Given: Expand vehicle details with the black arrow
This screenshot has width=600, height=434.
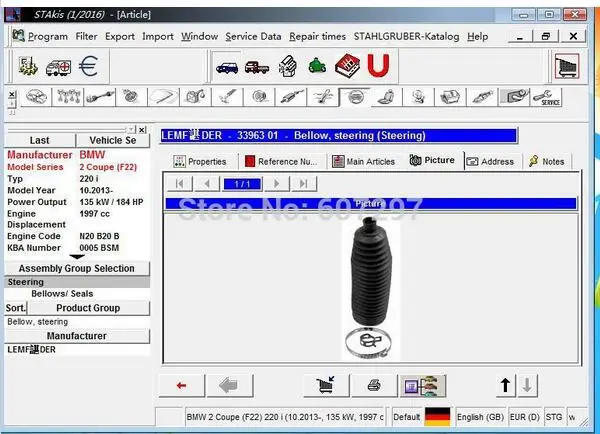Looking at the screenshot, I should click(x=77, y=257).
